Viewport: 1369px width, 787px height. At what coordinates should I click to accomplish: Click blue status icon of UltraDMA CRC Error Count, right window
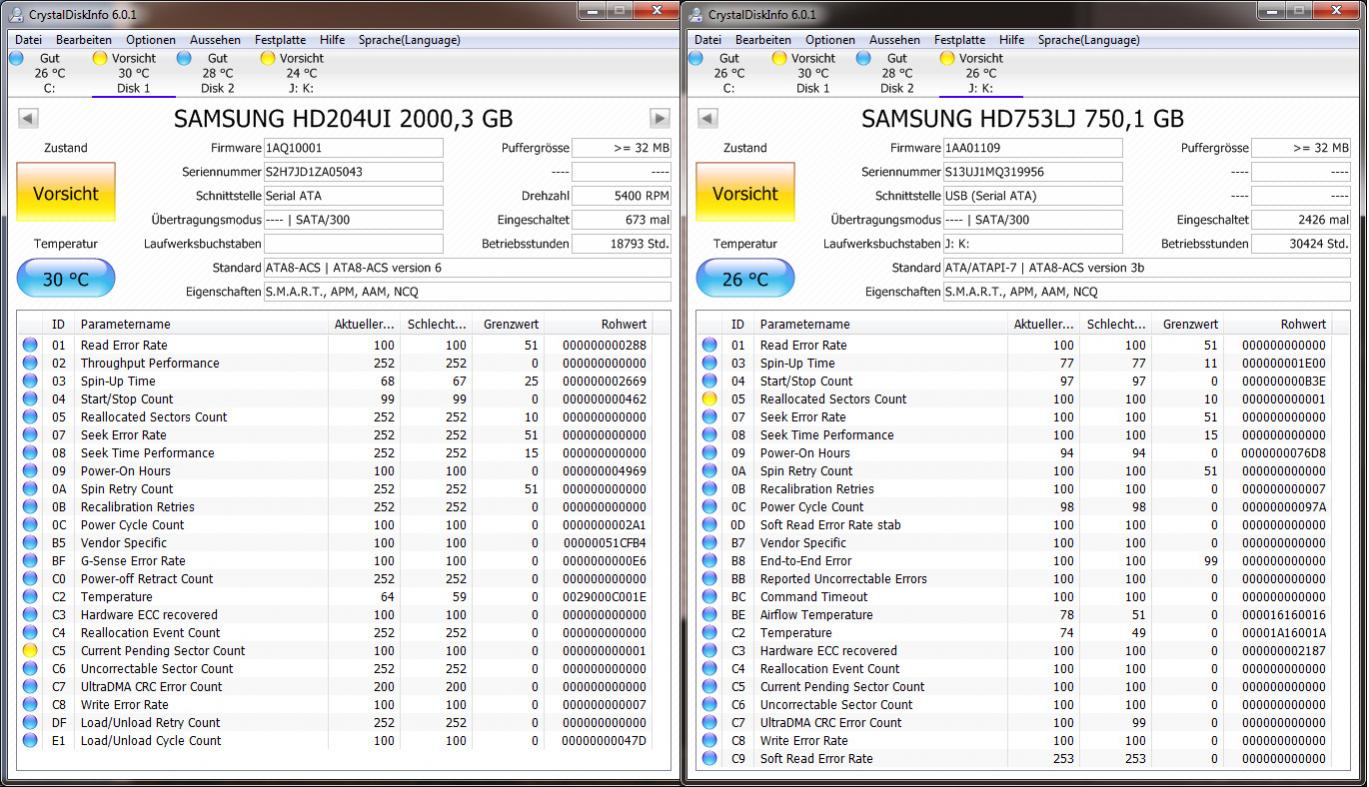point(709,723)
